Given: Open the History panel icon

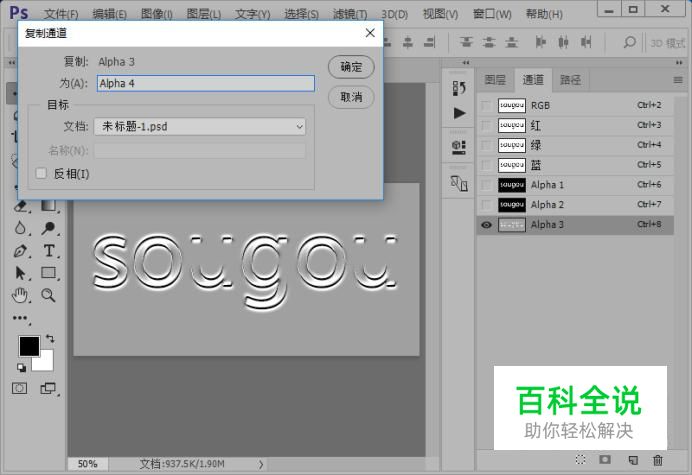Looking at the screenshot, I should (459, 88).
